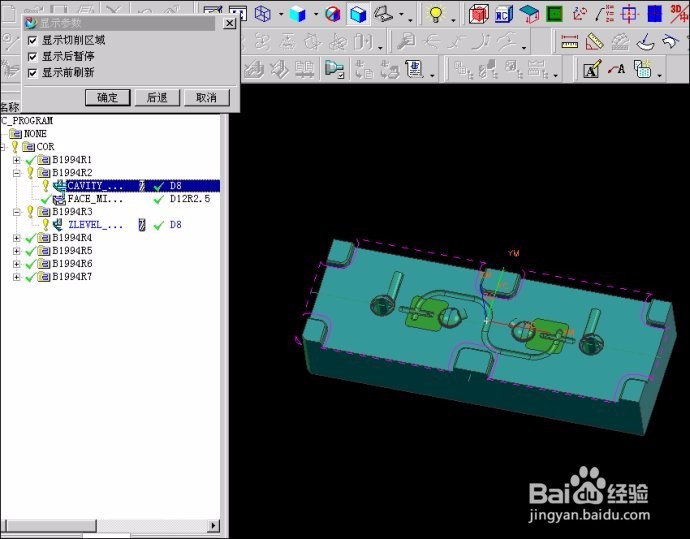Collapse the B1994R3 tree node
The image size is (690, 539).
pyautogui.click(x=17, y=212)
